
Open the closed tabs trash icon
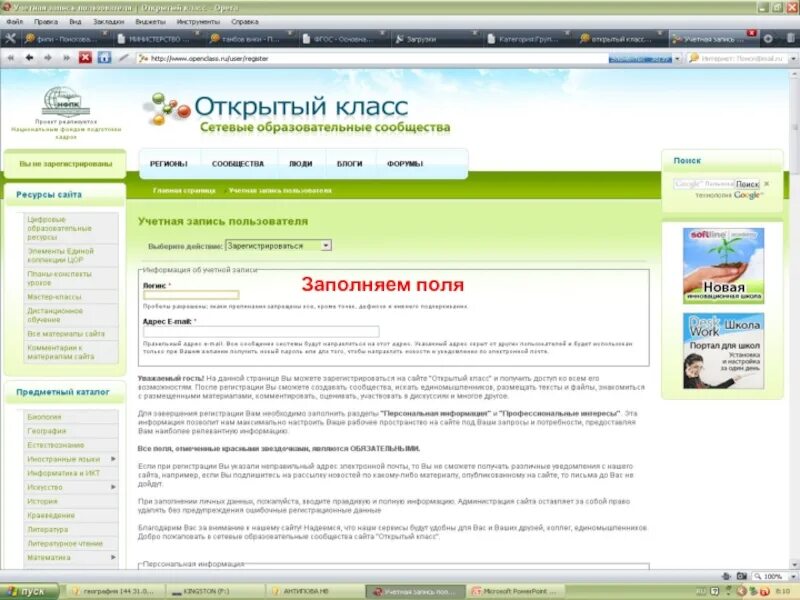coord(791,39)
